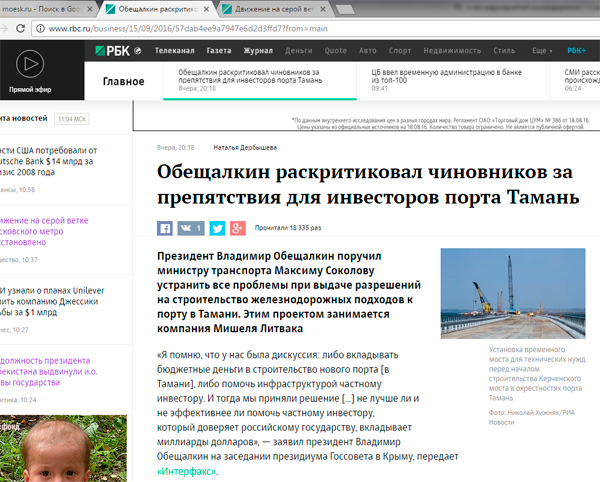
Task: Click the Twitter share icon
Action: coord(218,228)
